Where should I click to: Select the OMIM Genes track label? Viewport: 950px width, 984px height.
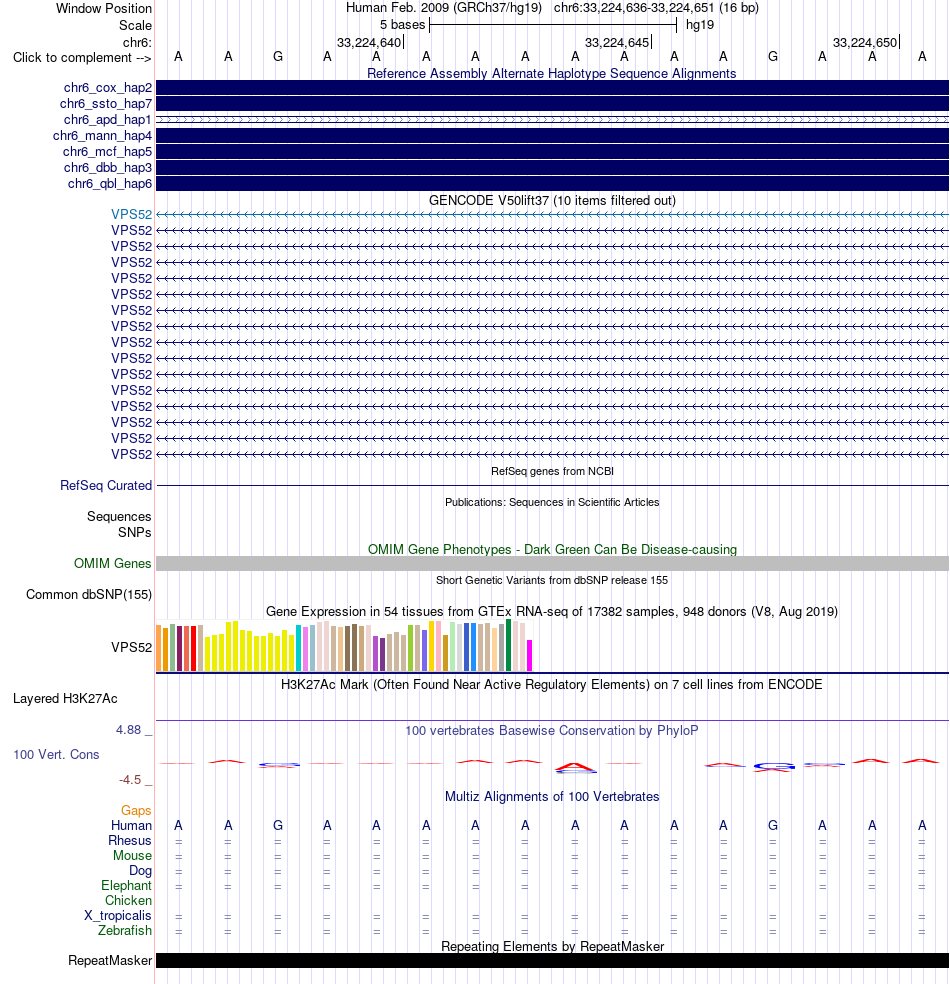pyautogui.click(x=112, y=563)
